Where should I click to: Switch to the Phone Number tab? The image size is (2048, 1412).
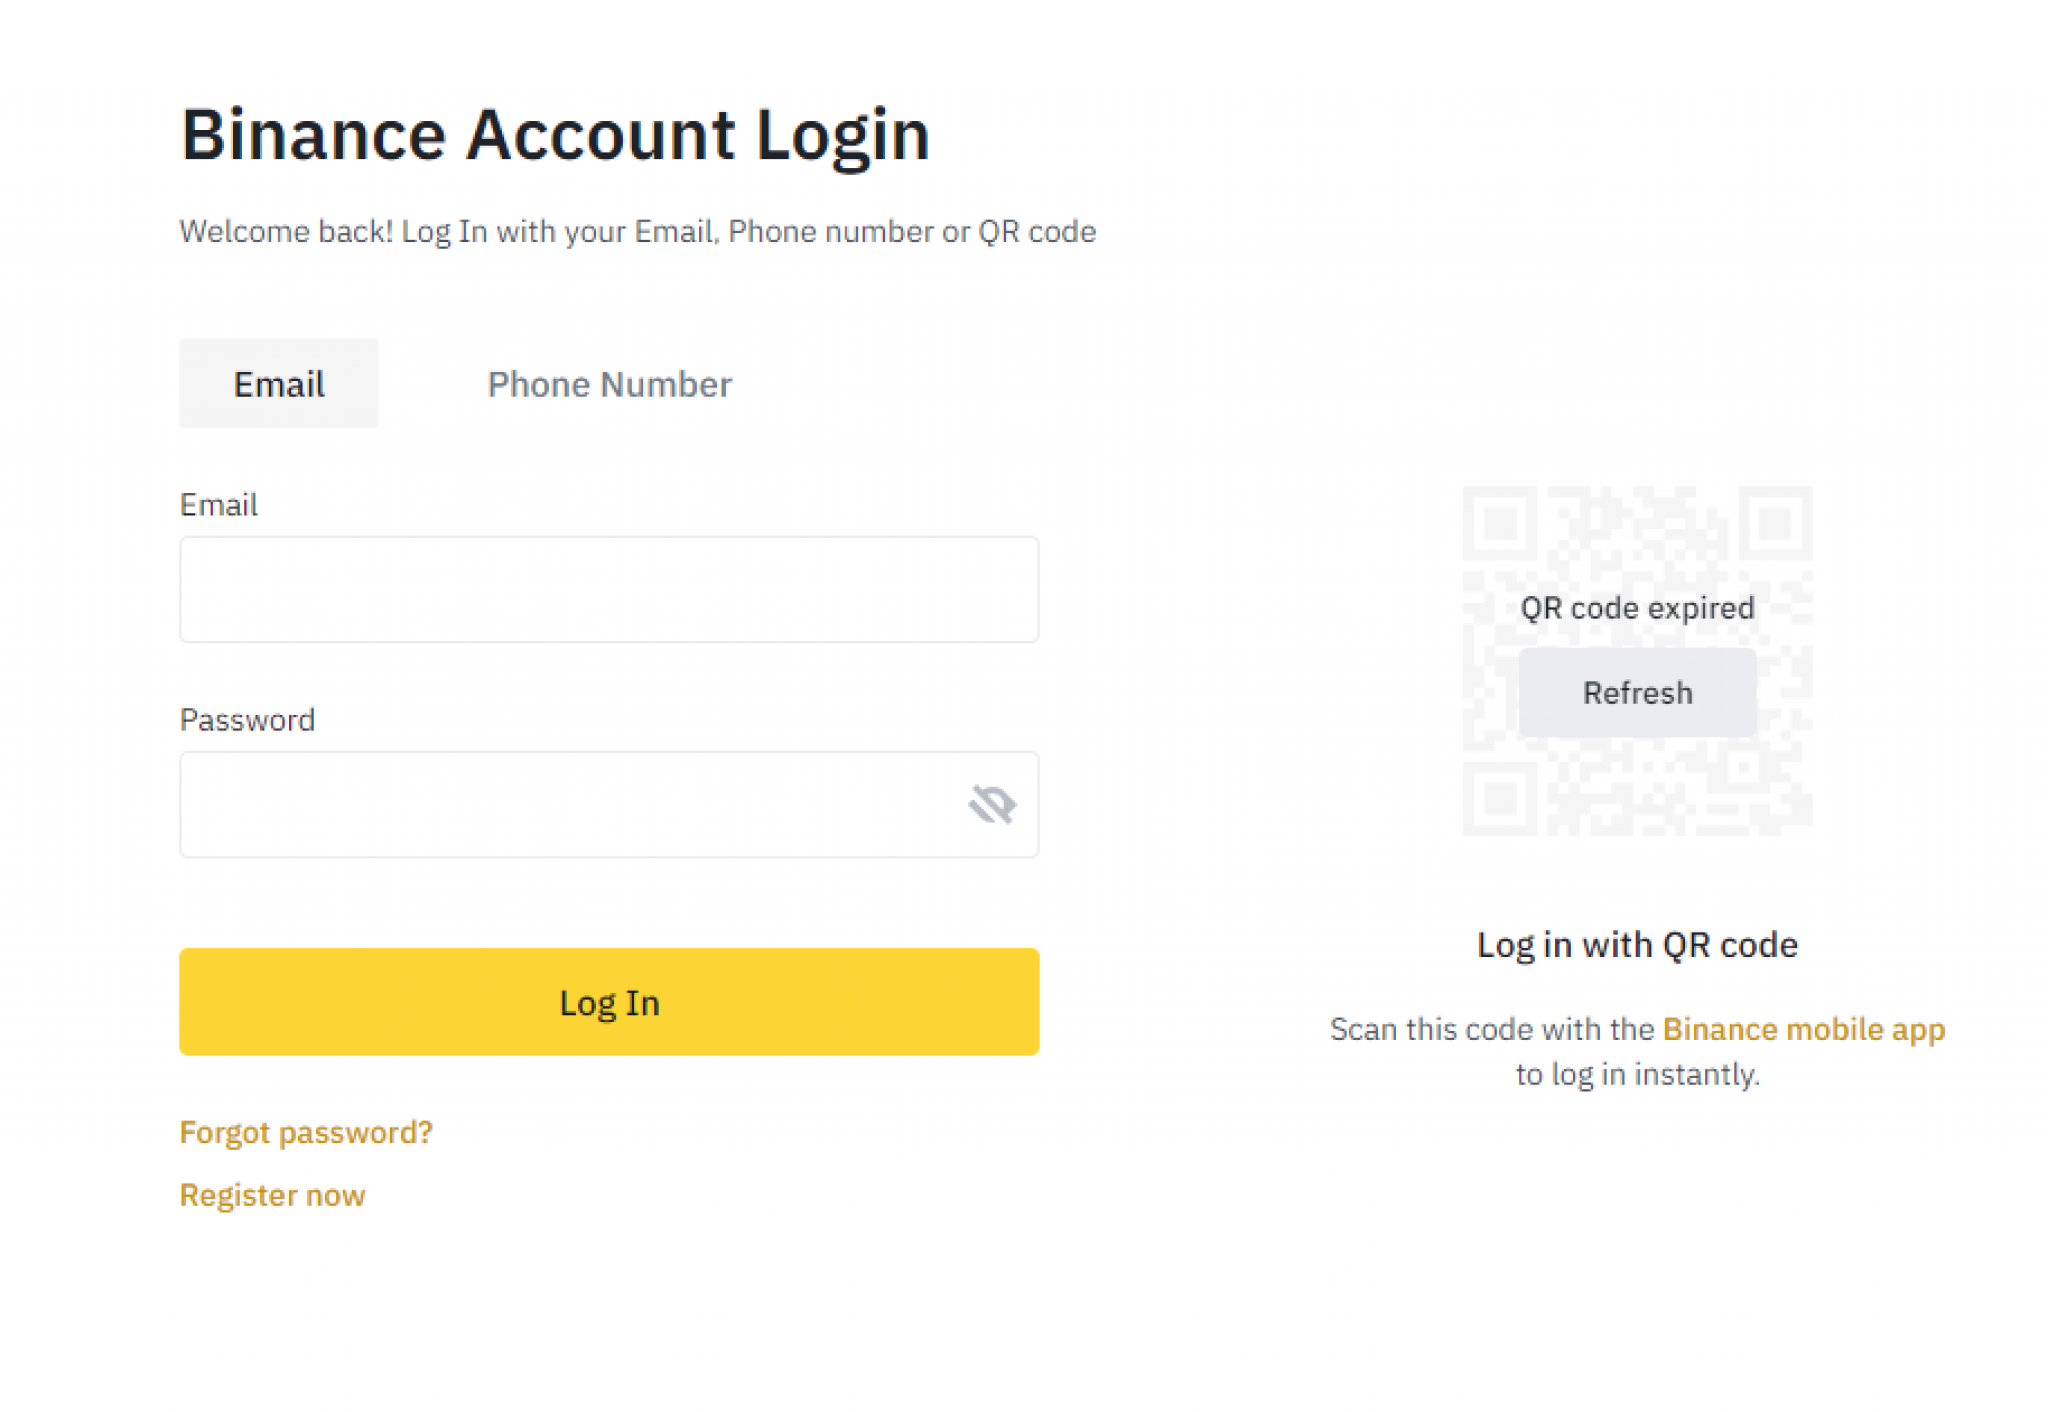click(609, 384)
